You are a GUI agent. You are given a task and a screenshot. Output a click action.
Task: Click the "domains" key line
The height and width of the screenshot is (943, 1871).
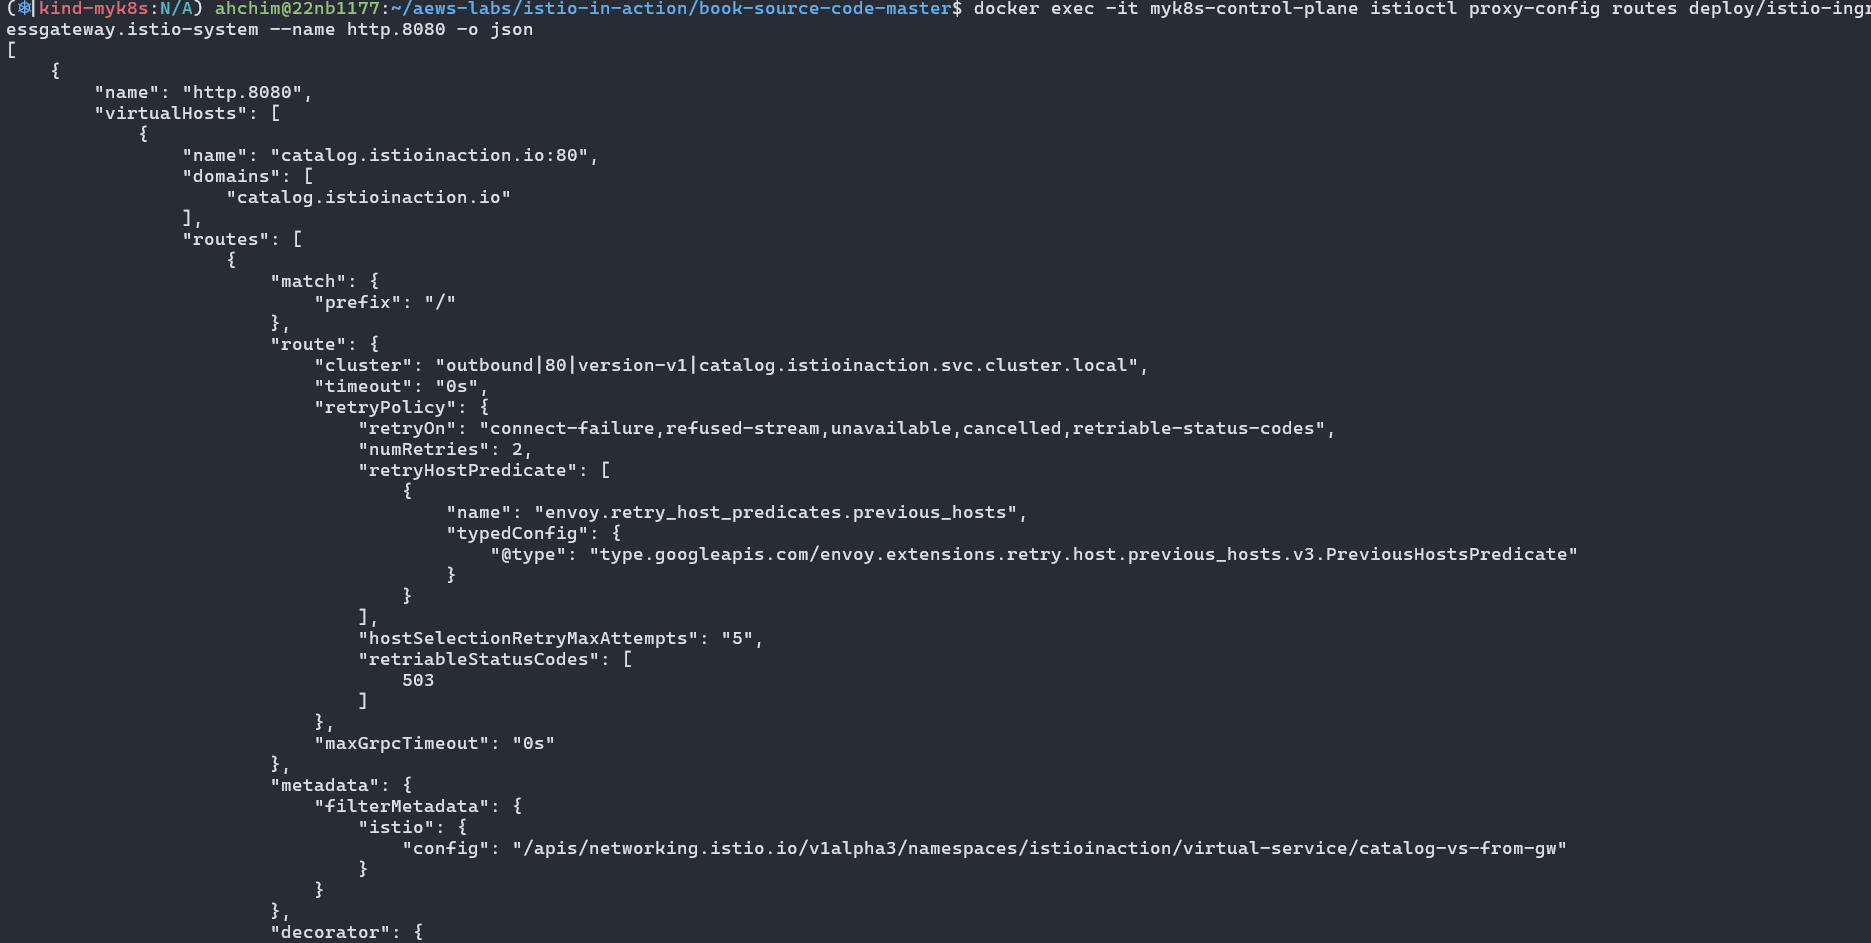[x=248, y=176]
